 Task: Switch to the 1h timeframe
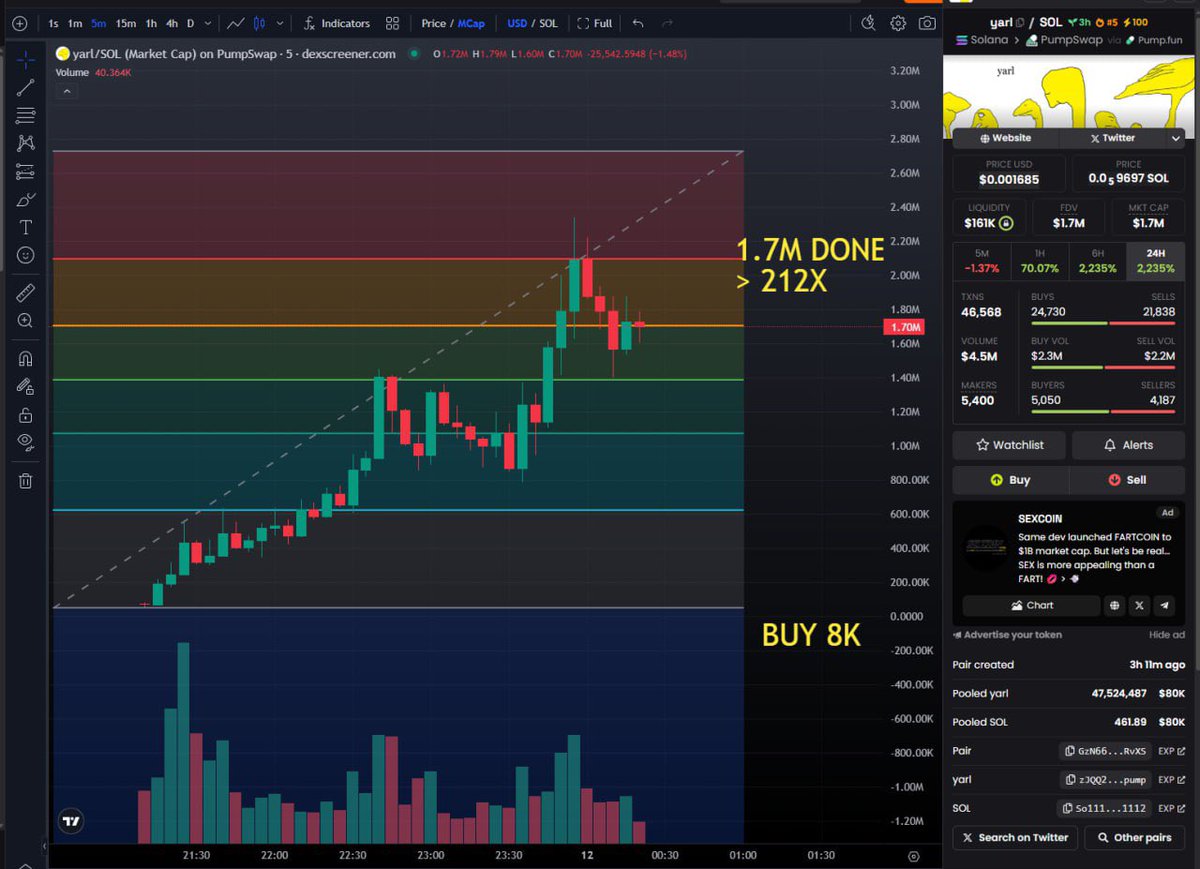pyautogui.click(x=151, y=23)
